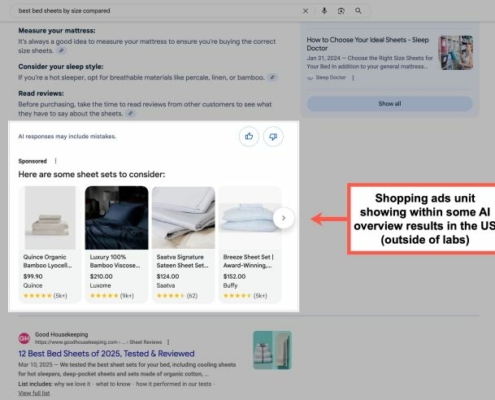
Task: Open link chip after read reviews text
Action: (131, 113)
